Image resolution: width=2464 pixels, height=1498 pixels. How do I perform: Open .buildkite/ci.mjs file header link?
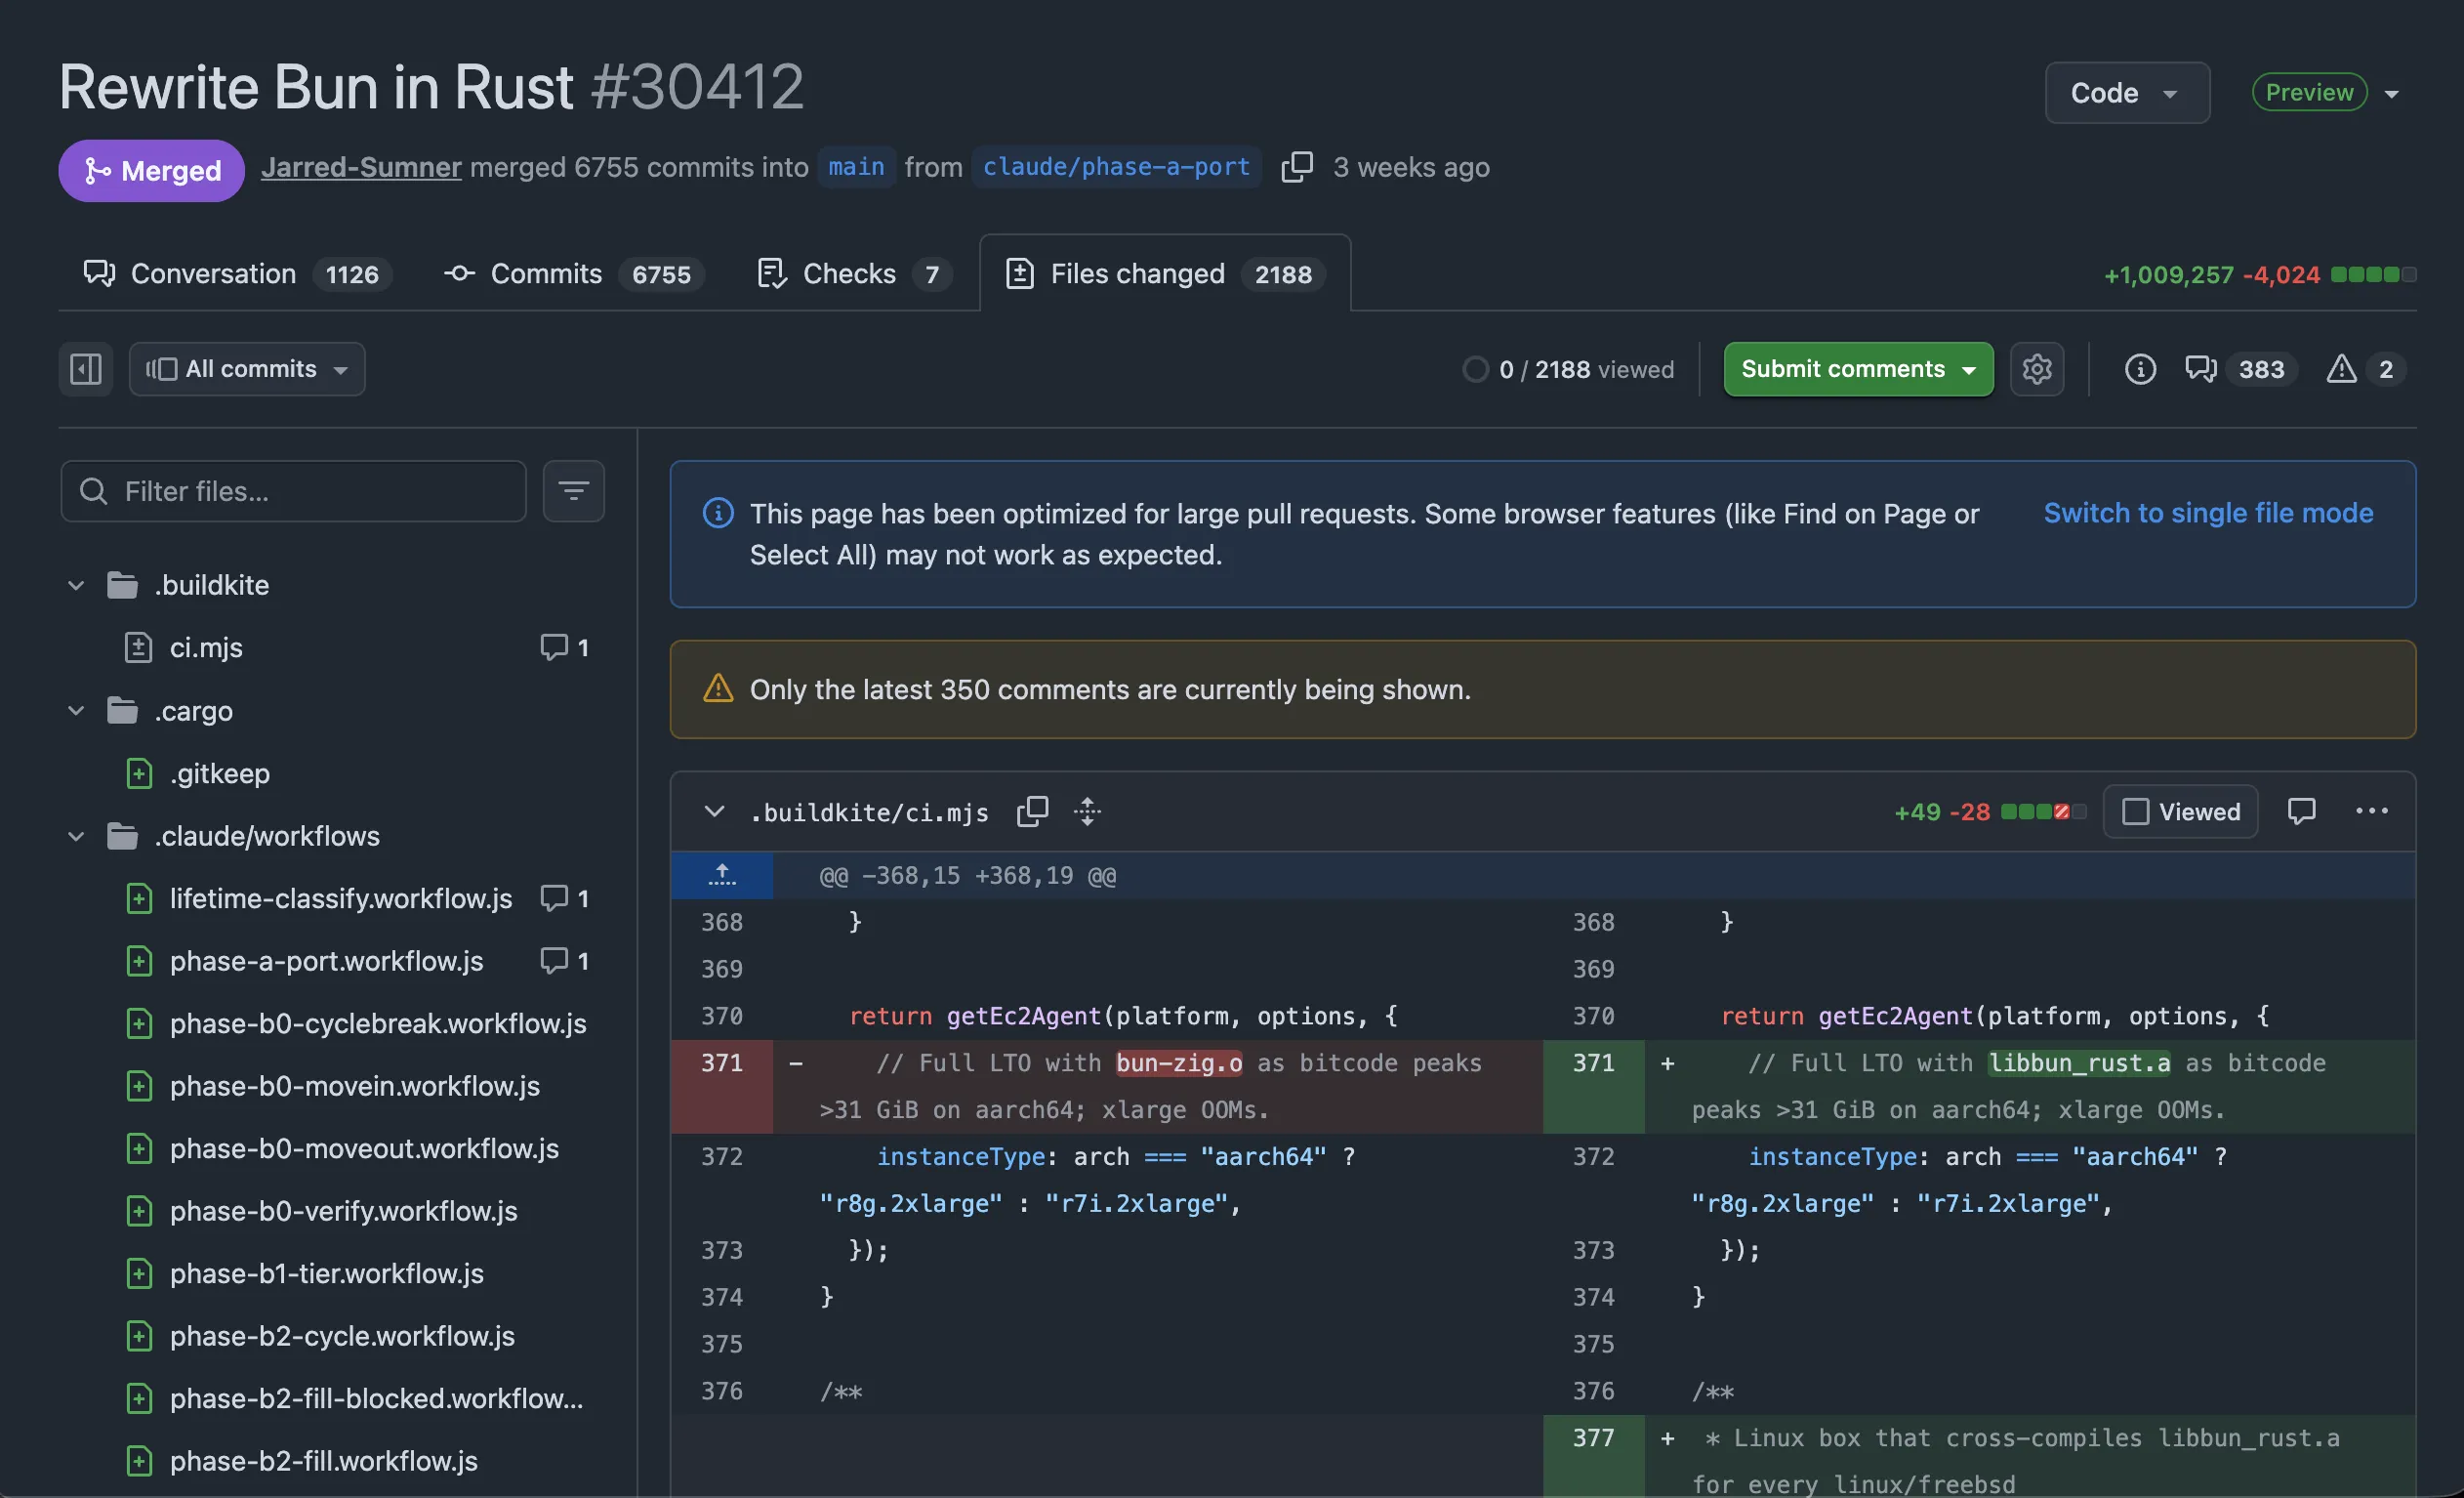(869, 812)
